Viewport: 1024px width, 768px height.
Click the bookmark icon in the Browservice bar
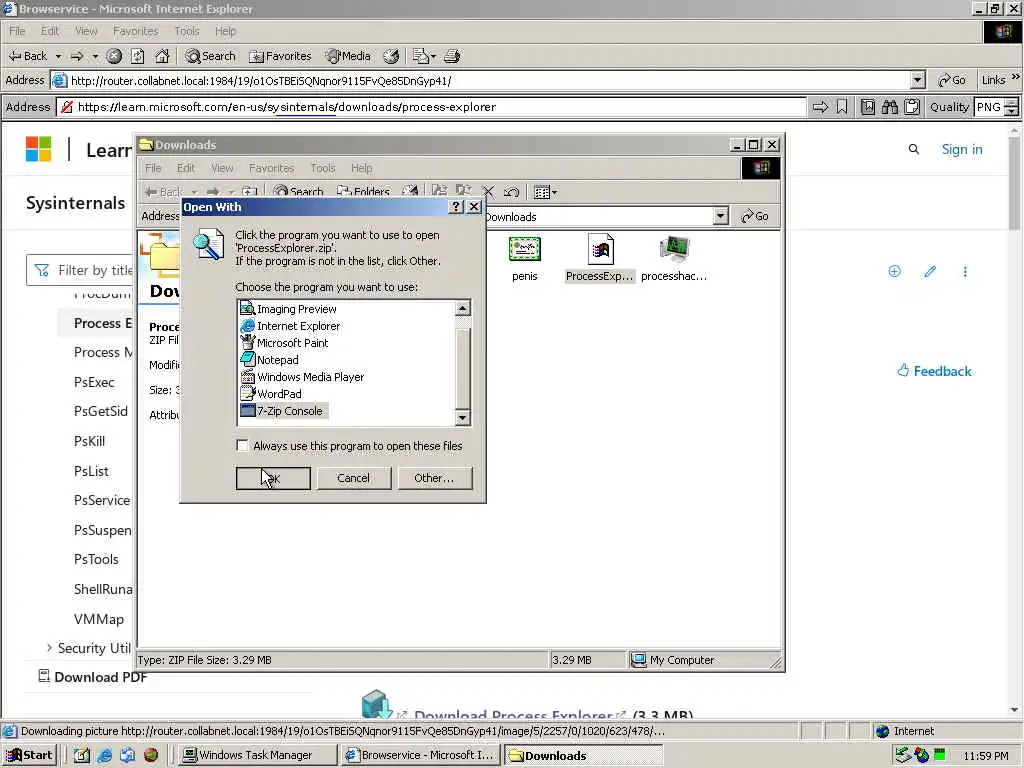click(x=842, y=107)
